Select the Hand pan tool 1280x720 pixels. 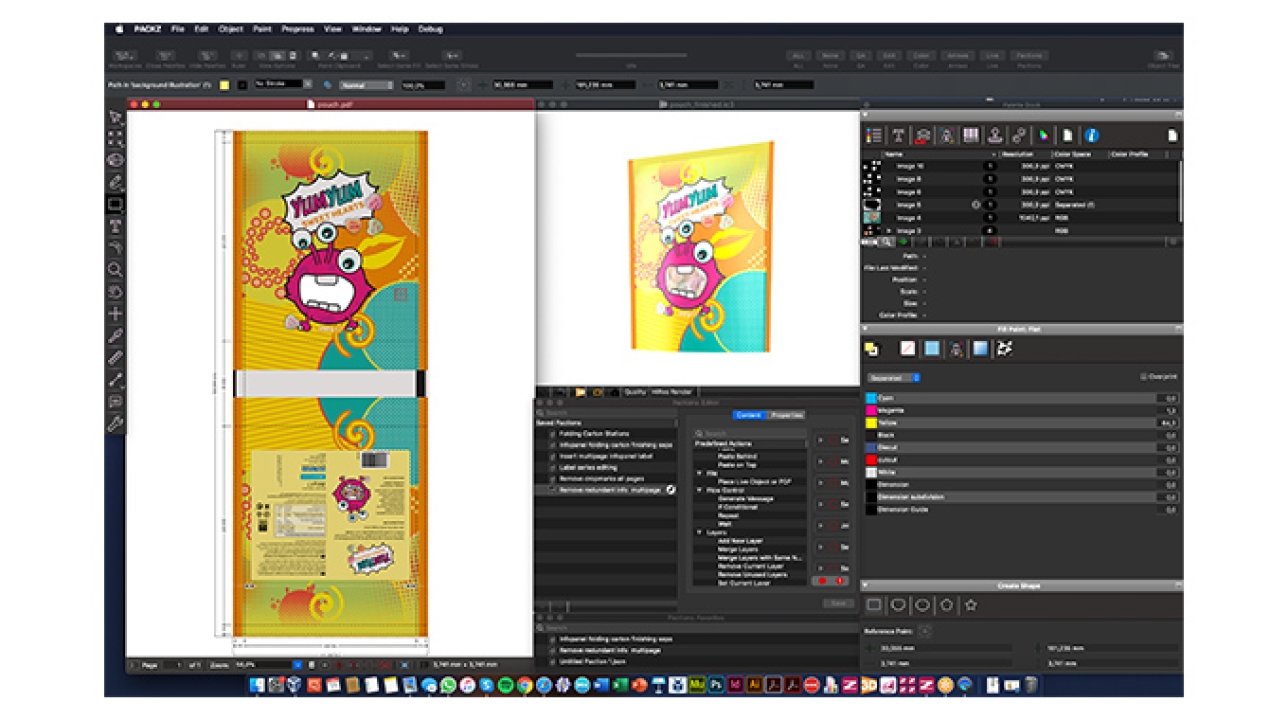point(116,292)
